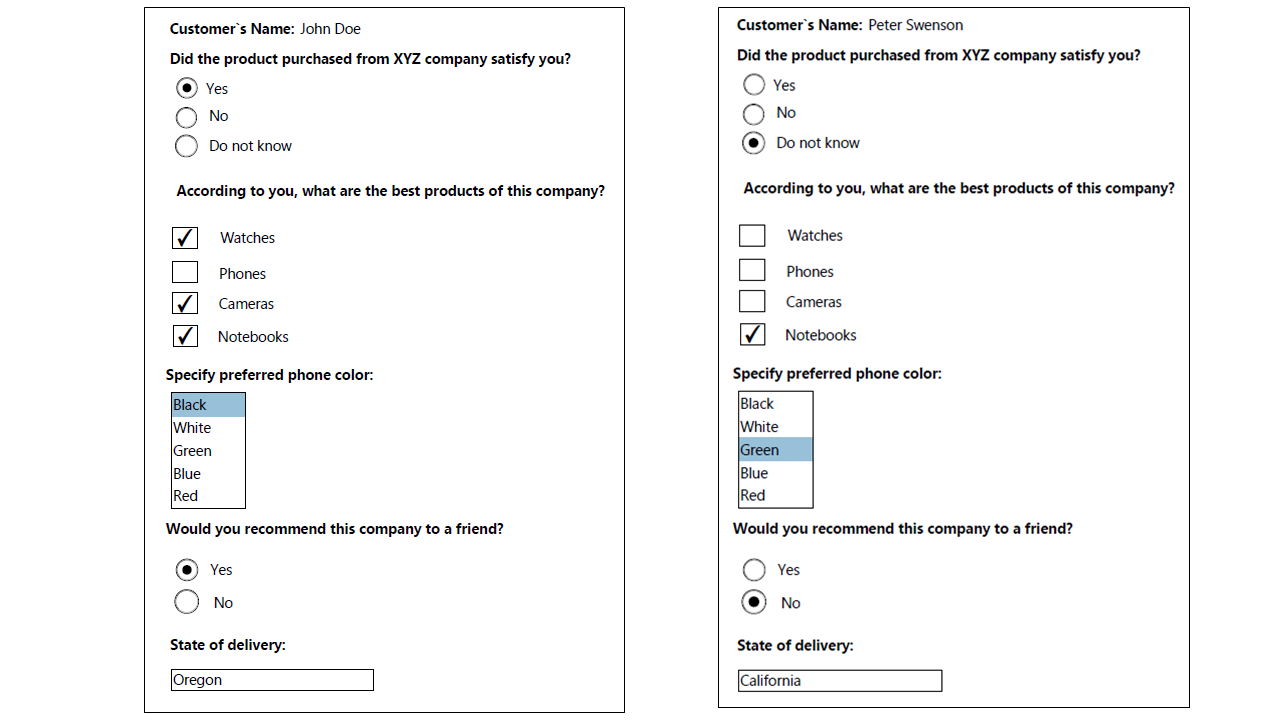Click the 'Oregon' state of delivery field

[272, 680]
